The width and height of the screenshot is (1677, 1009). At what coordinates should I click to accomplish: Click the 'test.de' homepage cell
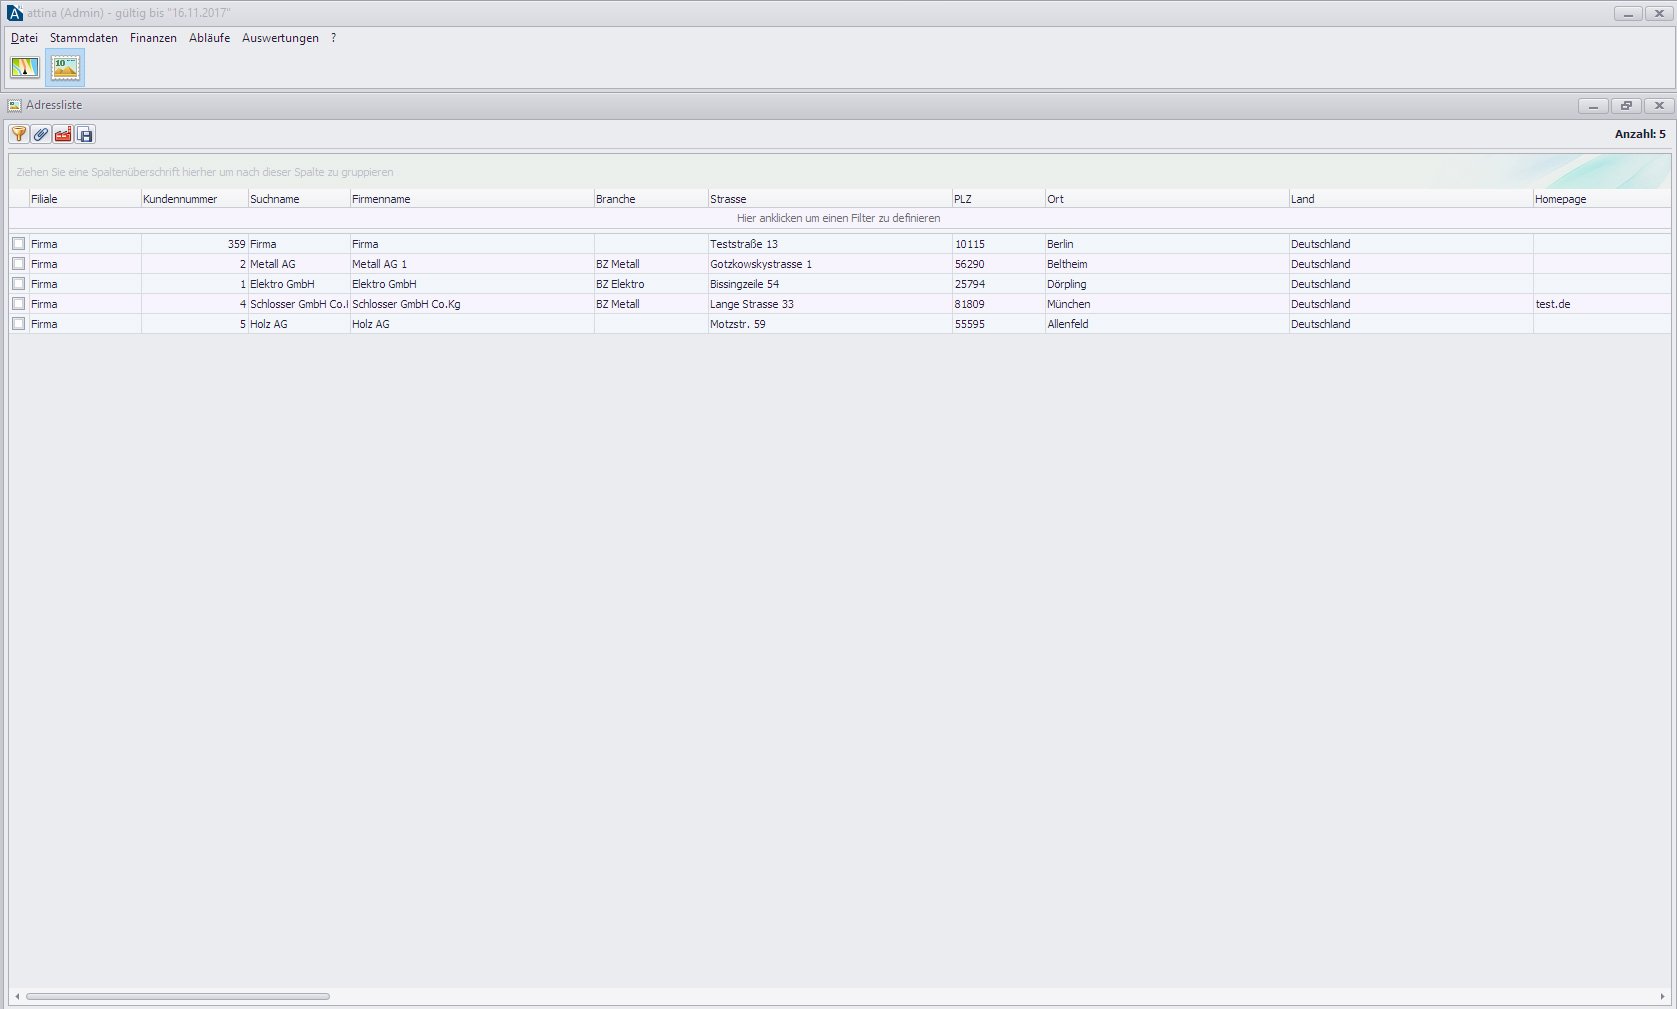(1601, 304)
